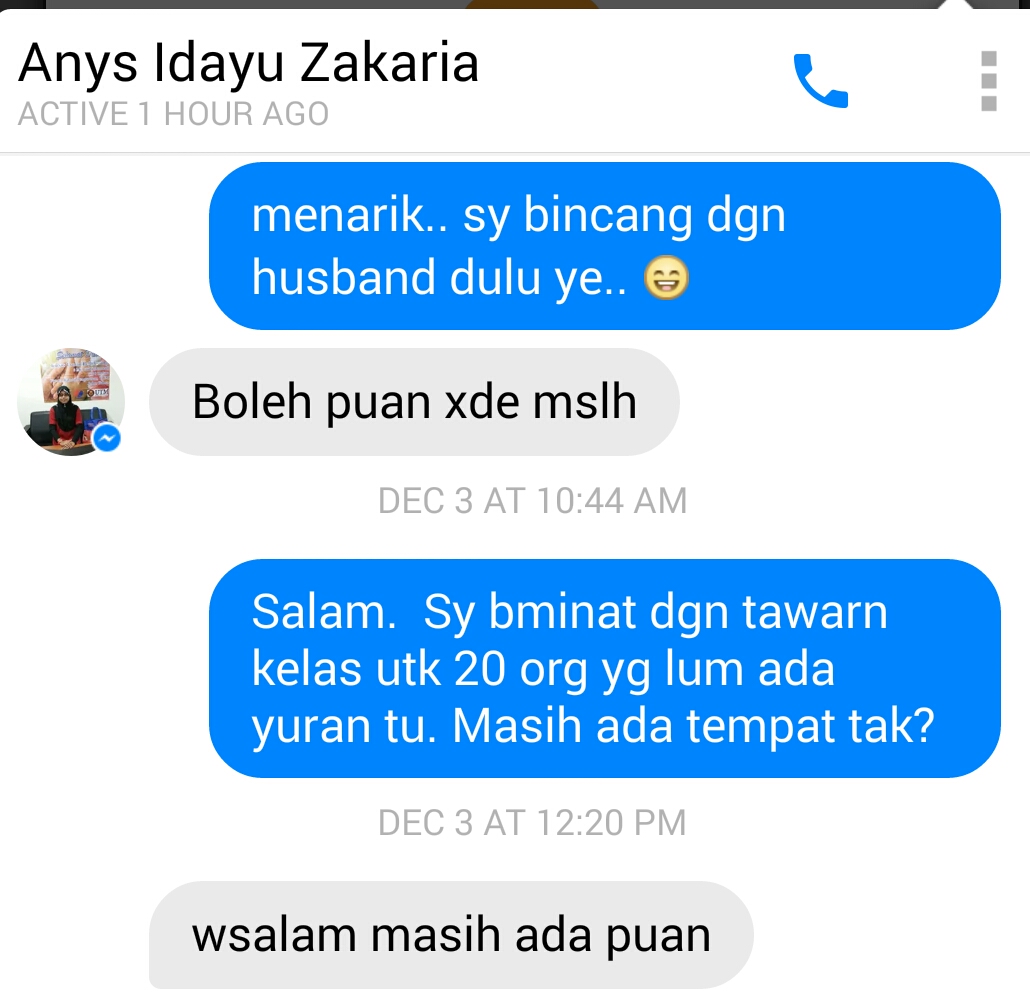Open the three-dot overflow menu
This screenshot has height=993, width=1030.
[989, 81]
